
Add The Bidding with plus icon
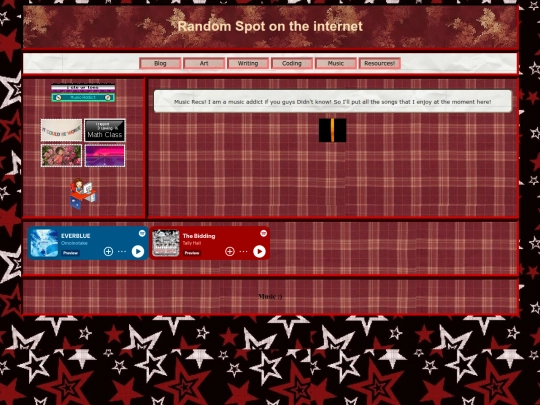point(230,251)
